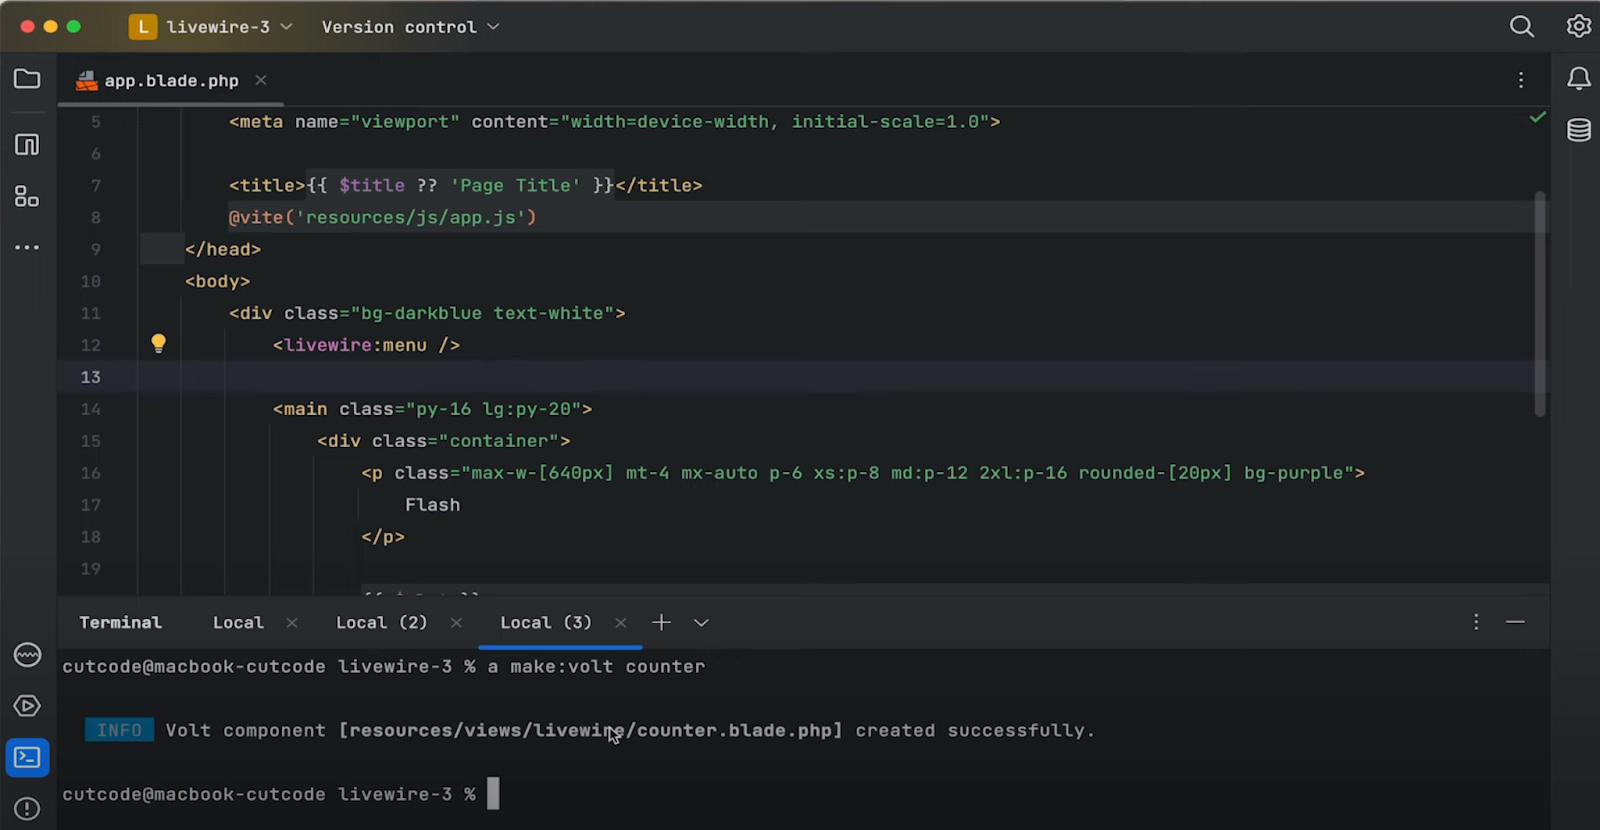Click the 'Page Title' string
1600x830 pixels.
(515, 185)
